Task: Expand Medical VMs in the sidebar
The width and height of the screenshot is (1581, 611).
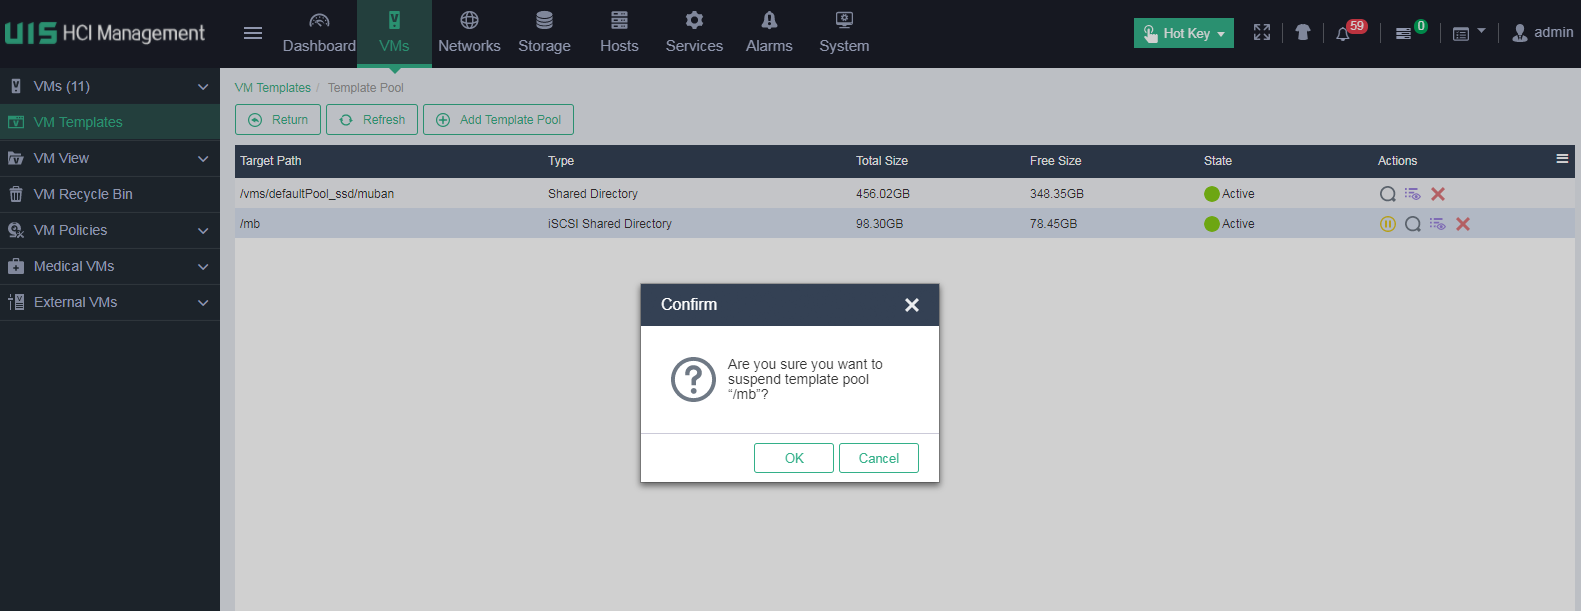Action: 110,266
